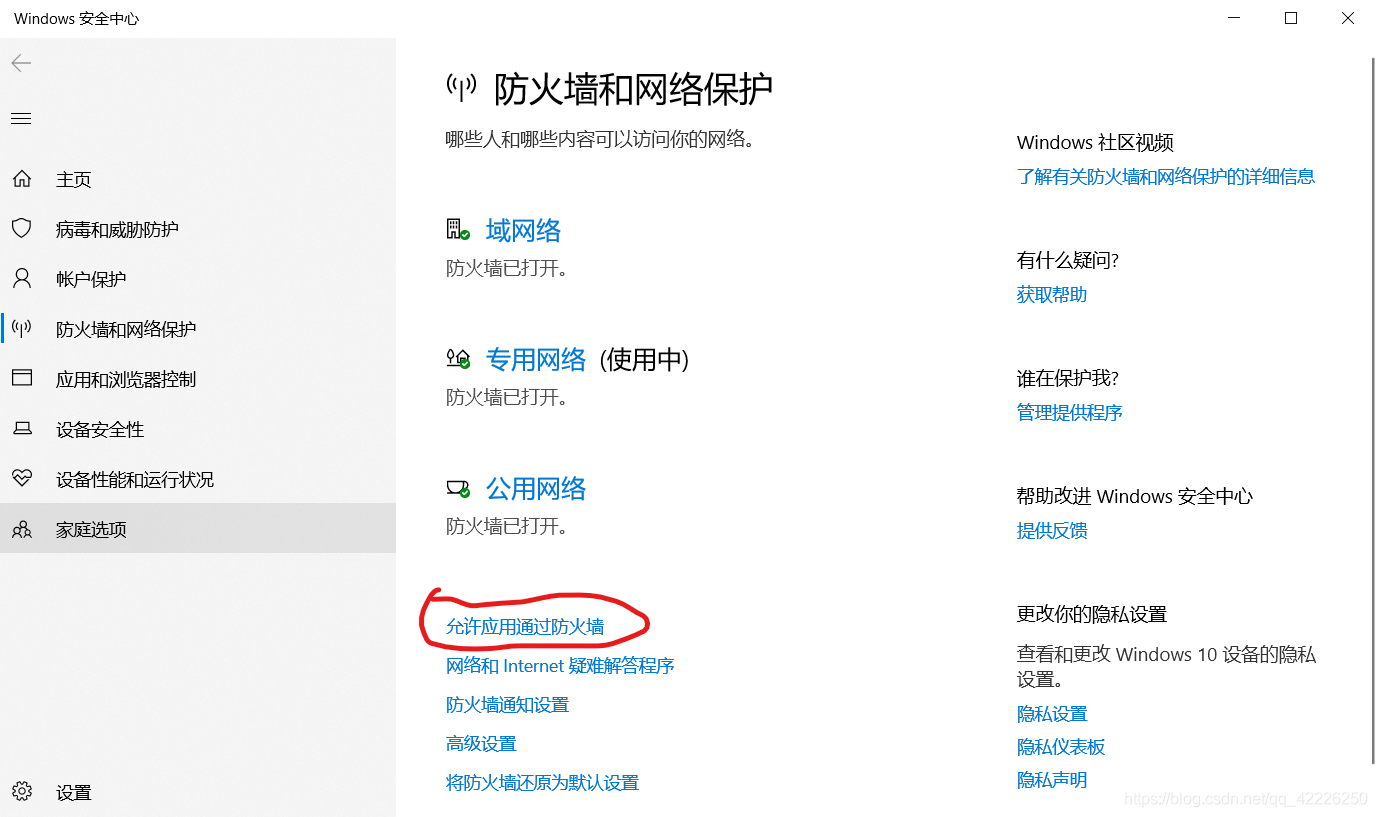Click the person icon for 帐户保护
The width and height of the screenshot is (1377, 817).
tap(22, 278)
